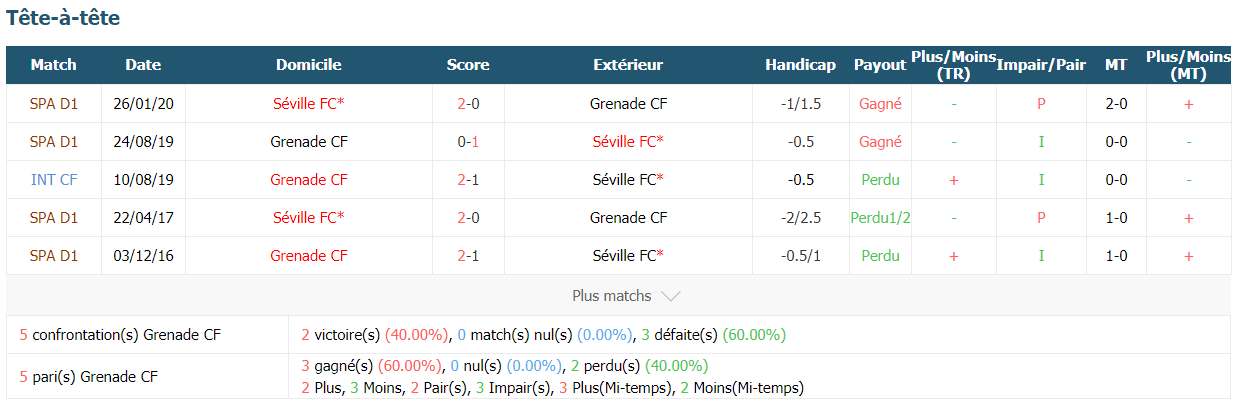Click SPA D1 league for 24/08/19 match
This screenshot has width=1240, height=410.
54,141
